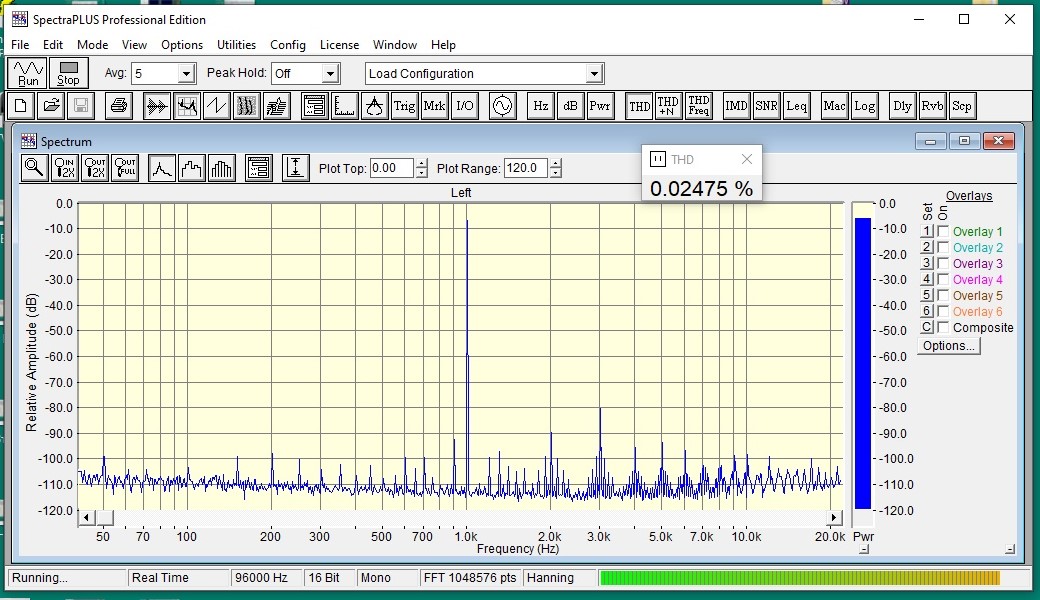Screen dimensions: 1040x600
Task: Open the Log data logging utility
Action: click(x=864, y=106)
